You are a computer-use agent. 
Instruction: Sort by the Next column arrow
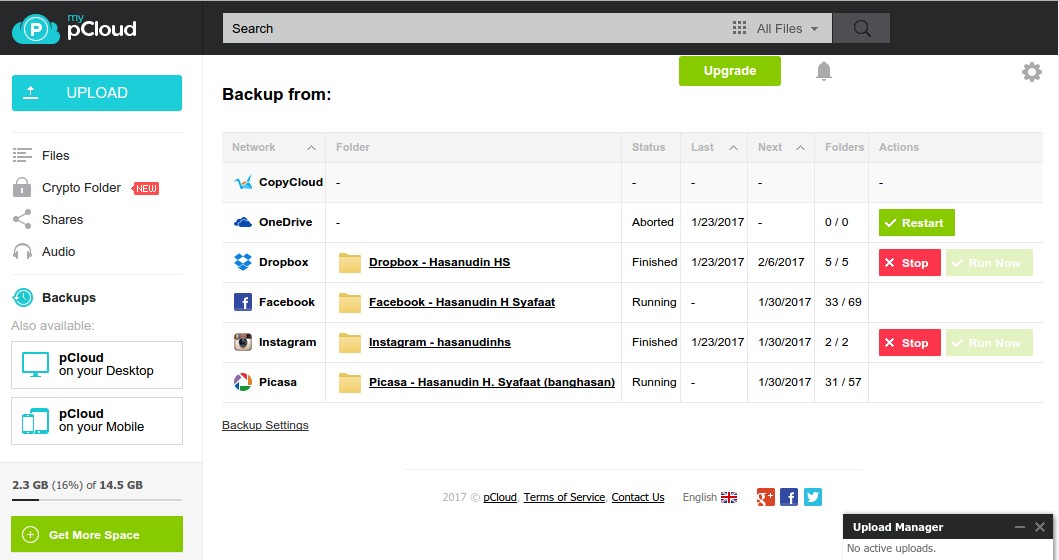pyautogui.click(x=800, y=148)
